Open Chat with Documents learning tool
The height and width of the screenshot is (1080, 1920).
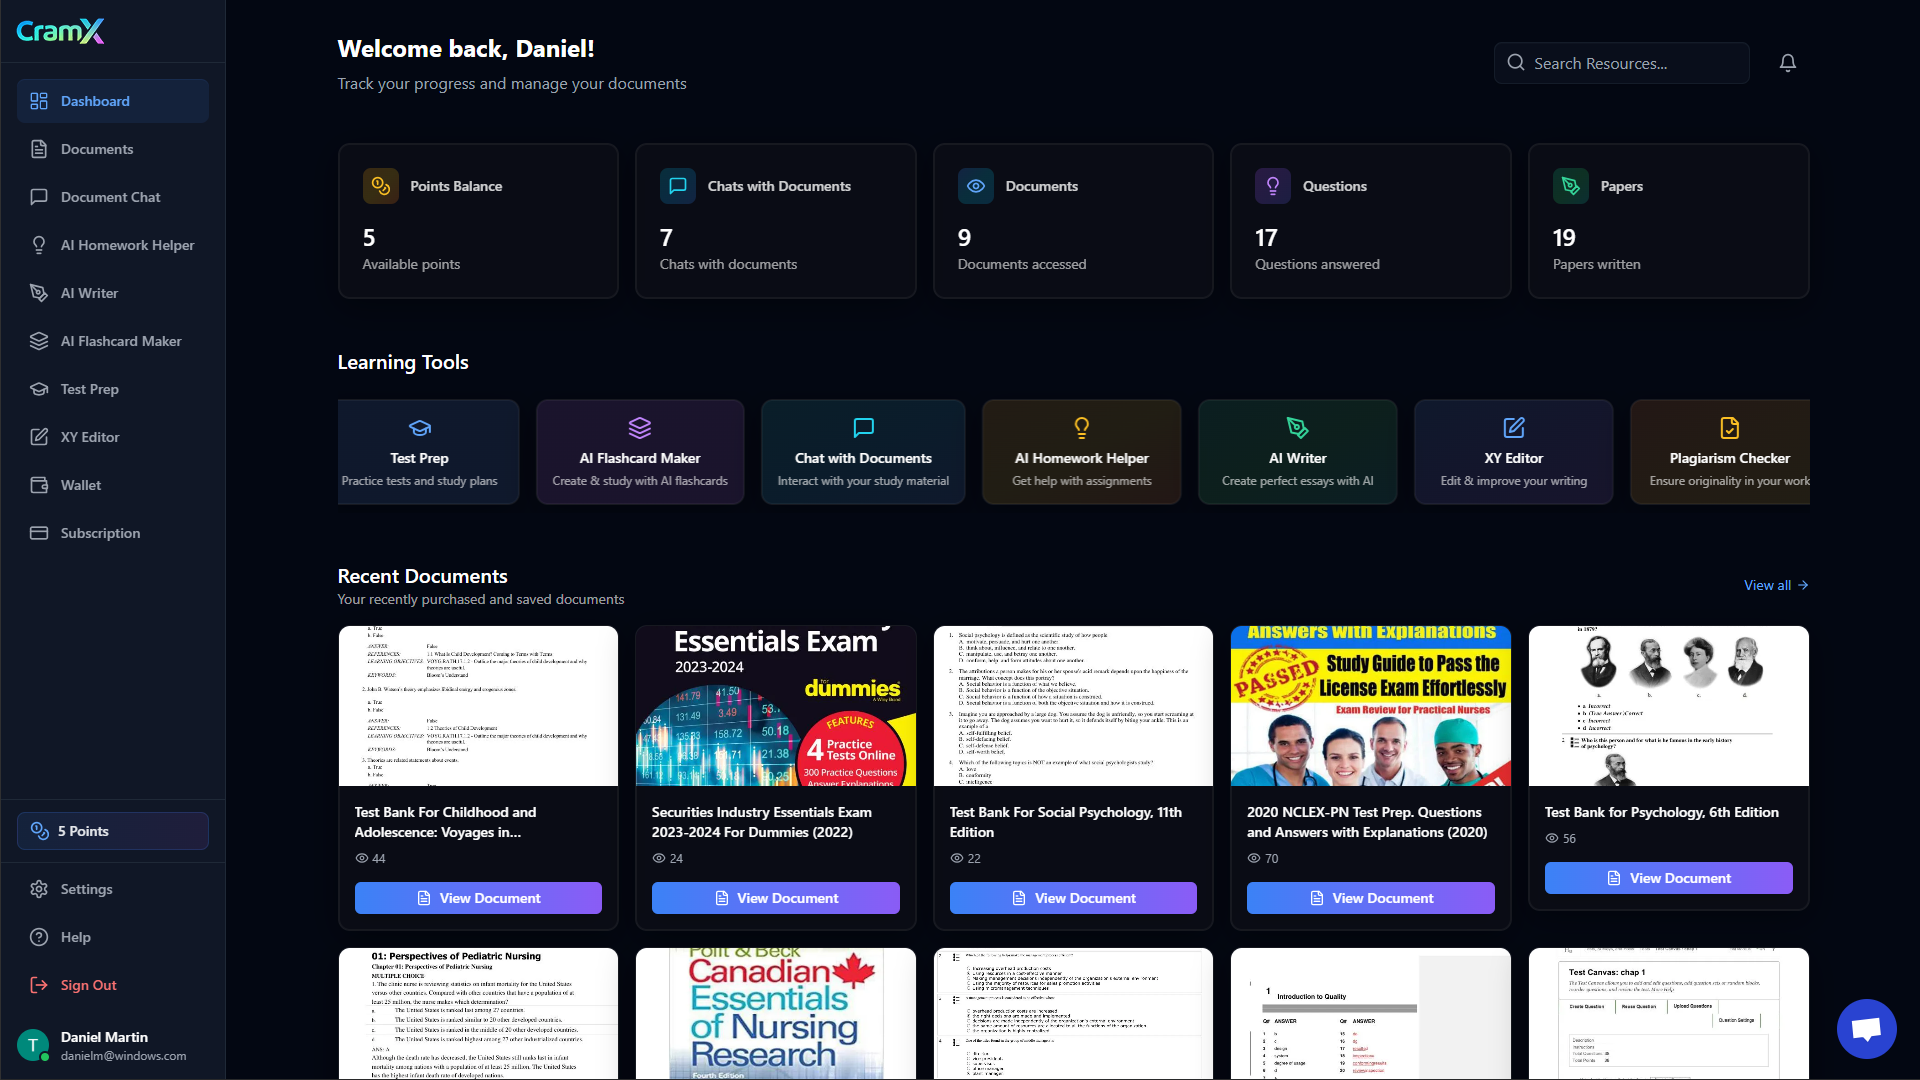click(863, 451)
